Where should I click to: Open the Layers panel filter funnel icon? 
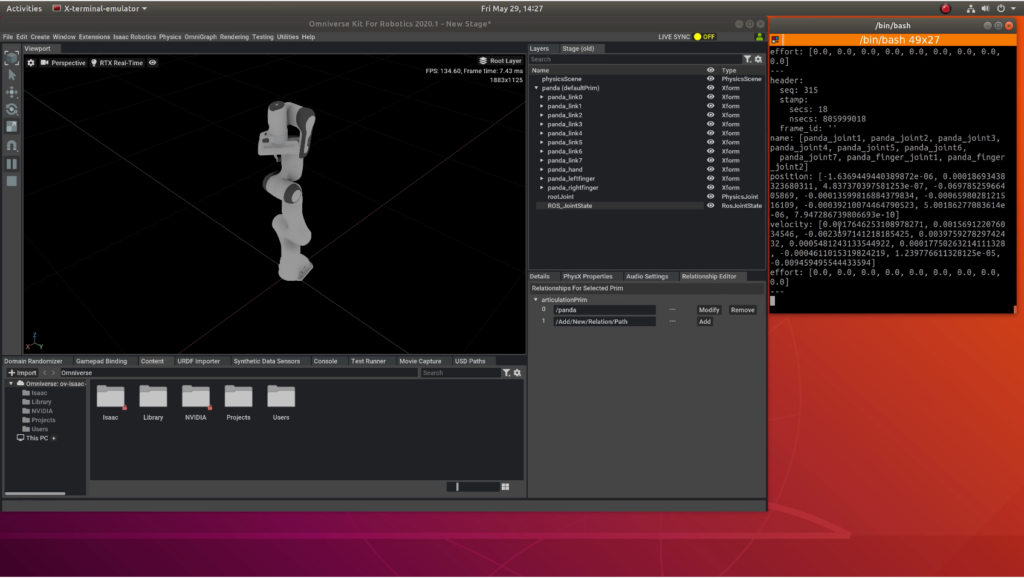click(748, 59)
